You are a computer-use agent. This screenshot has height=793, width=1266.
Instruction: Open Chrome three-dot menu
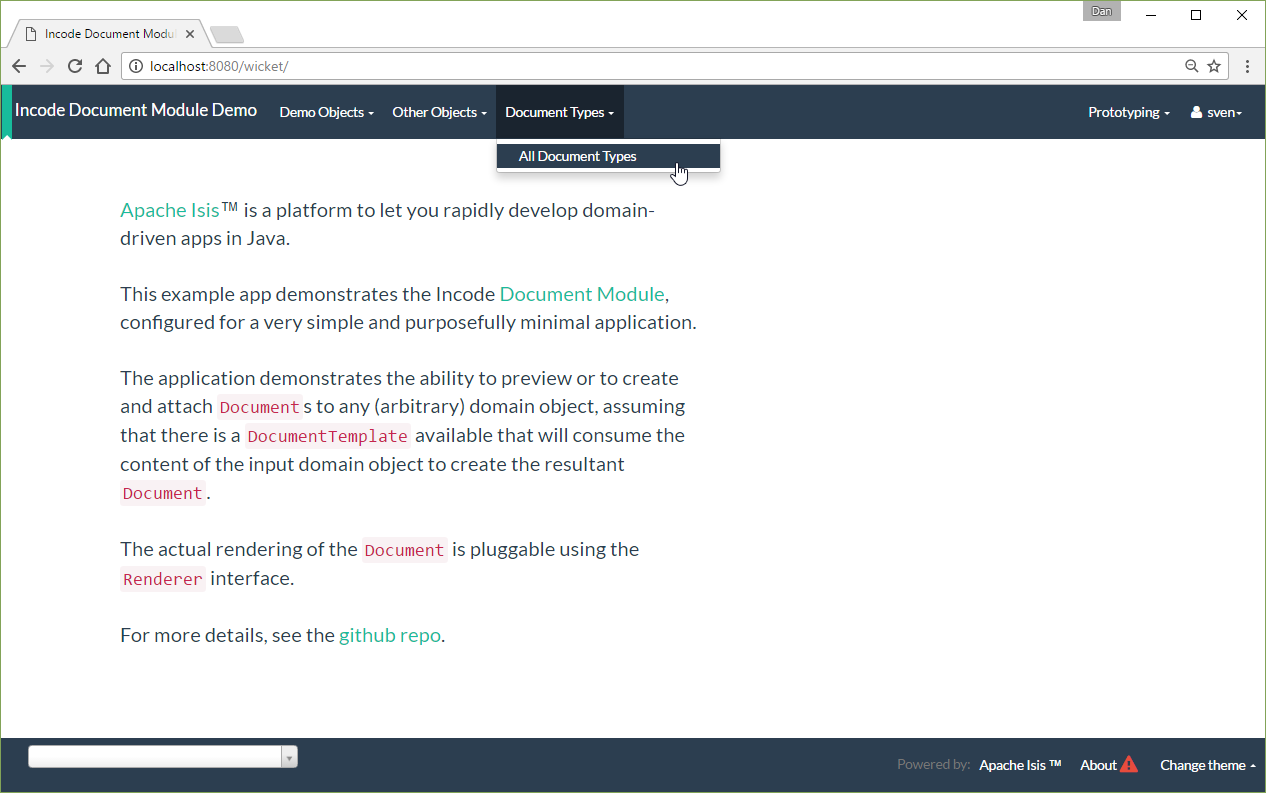[1248, 66]
